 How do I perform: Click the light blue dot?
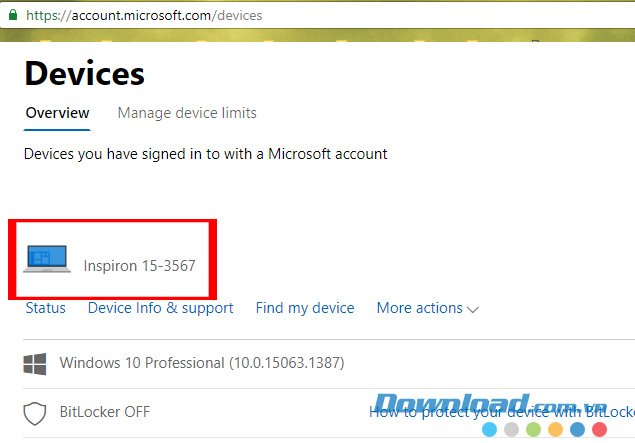tap(490, 430)
